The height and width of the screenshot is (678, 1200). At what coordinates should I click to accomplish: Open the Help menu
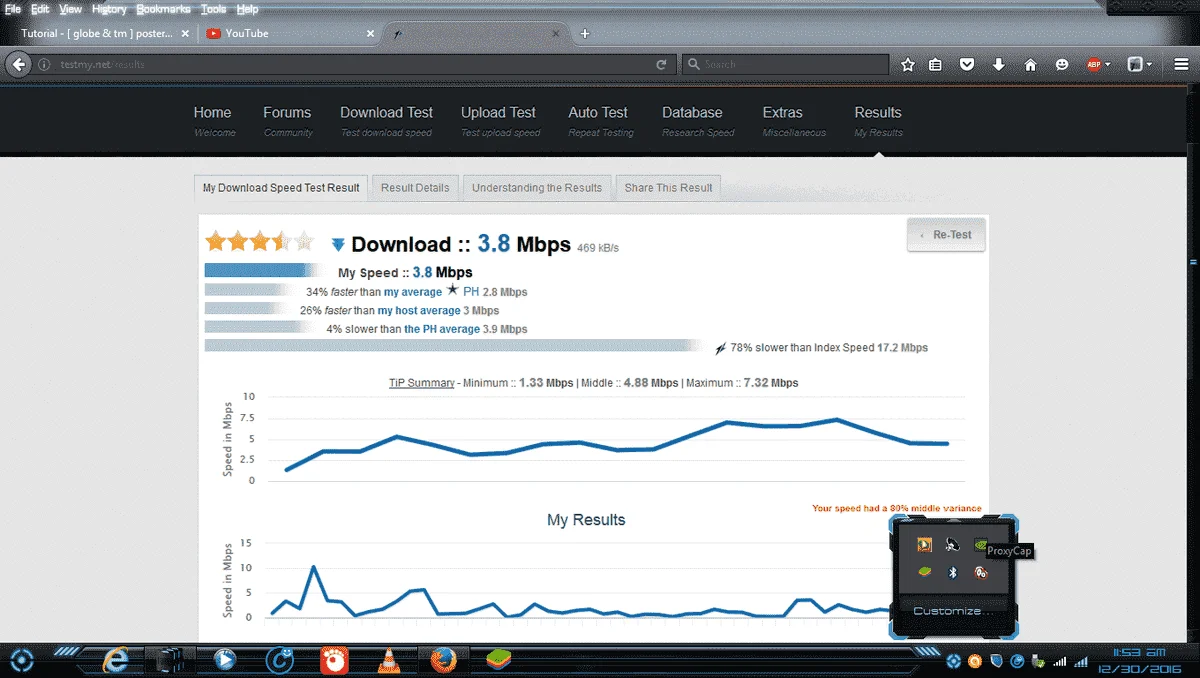(x=247, y=9)
